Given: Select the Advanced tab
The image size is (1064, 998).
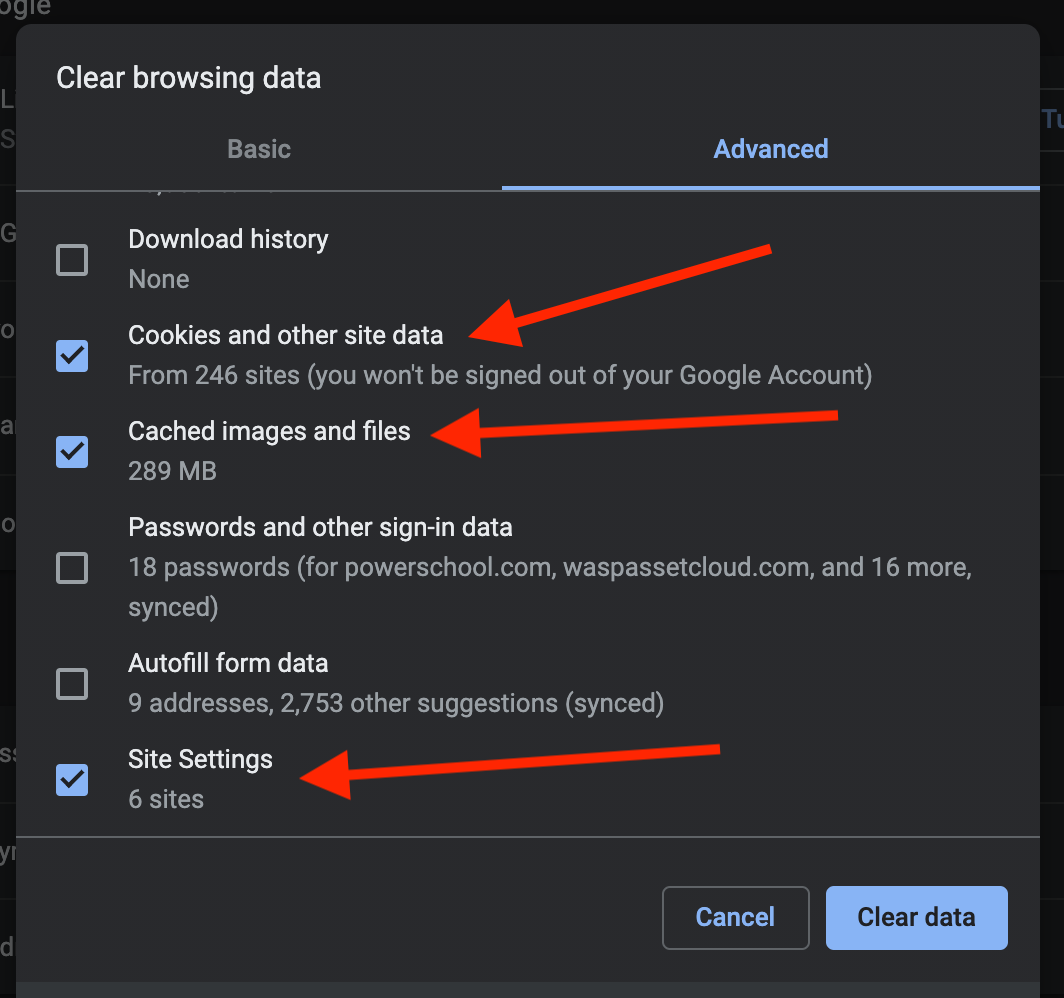Looking at the screenshot, I should 770,149.
